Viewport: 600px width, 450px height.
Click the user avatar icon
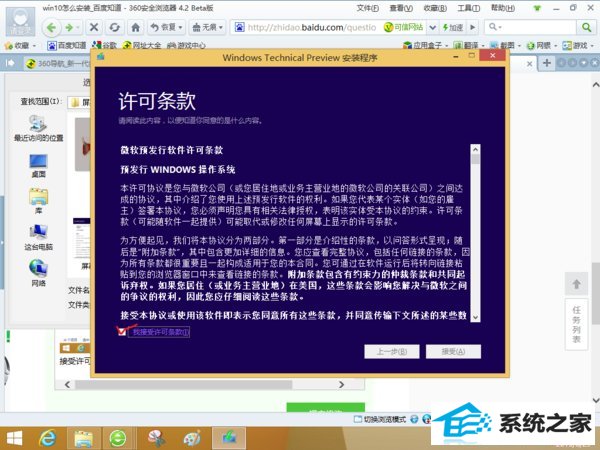20,21
